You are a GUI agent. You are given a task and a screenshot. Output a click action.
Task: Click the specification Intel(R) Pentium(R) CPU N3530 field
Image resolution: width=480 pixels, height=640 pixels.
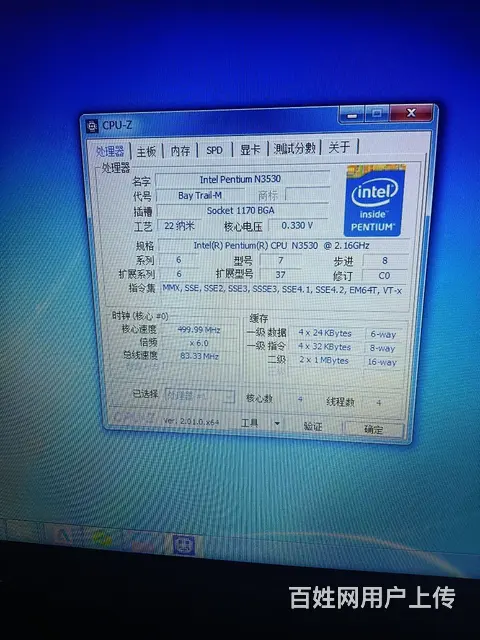(284, 246)
